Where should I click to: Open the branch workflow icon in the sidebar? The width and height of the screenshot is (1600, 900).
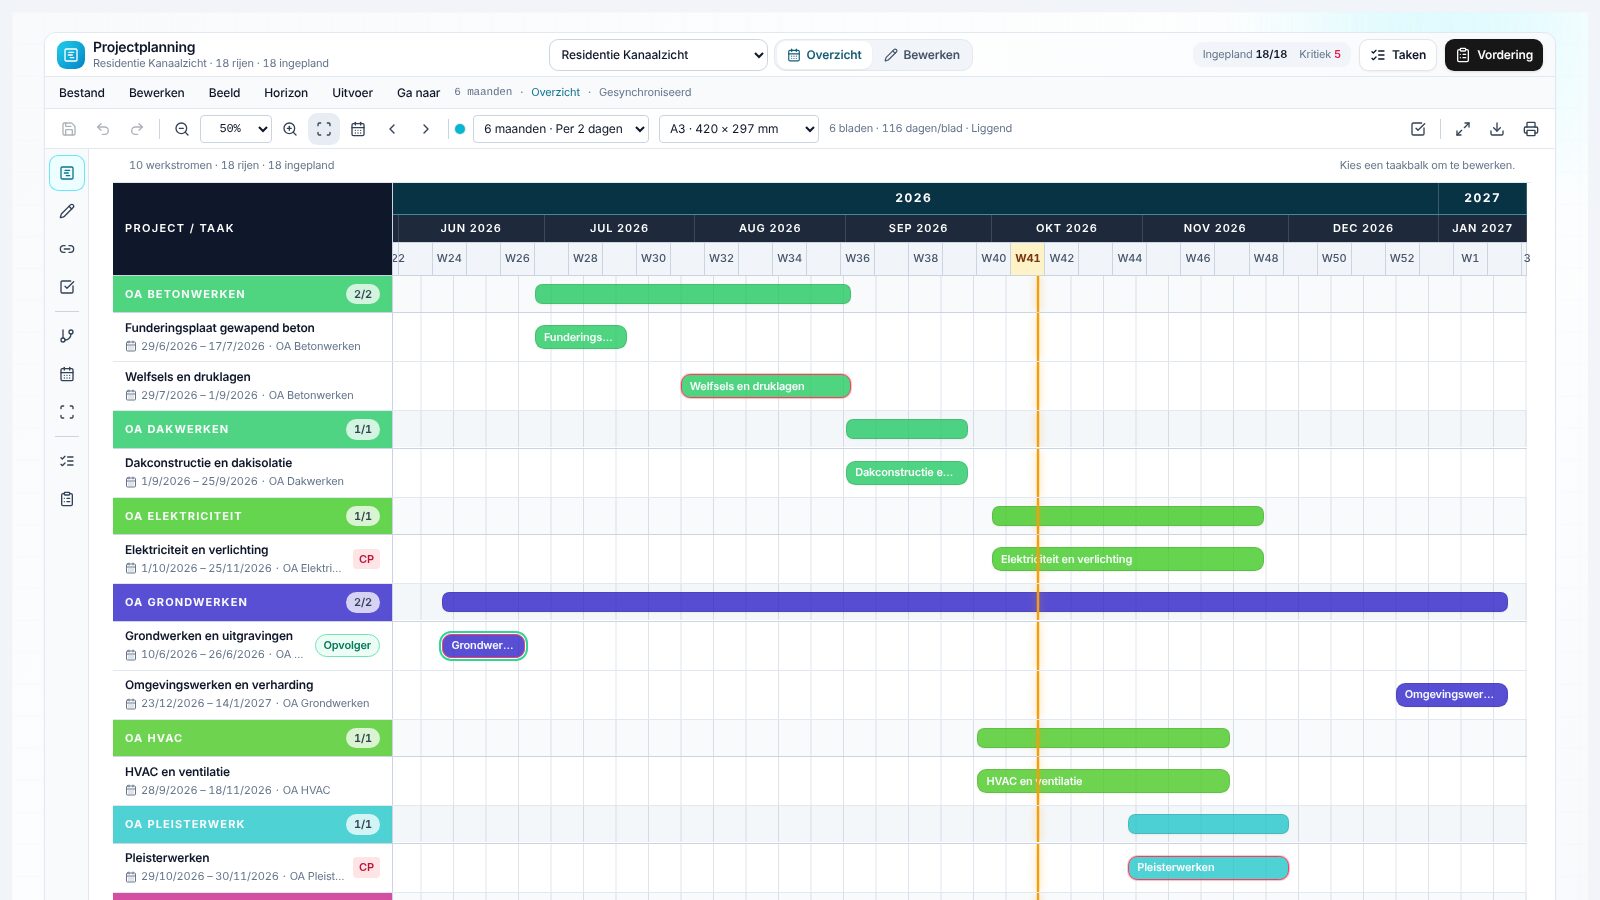(67, 336)
